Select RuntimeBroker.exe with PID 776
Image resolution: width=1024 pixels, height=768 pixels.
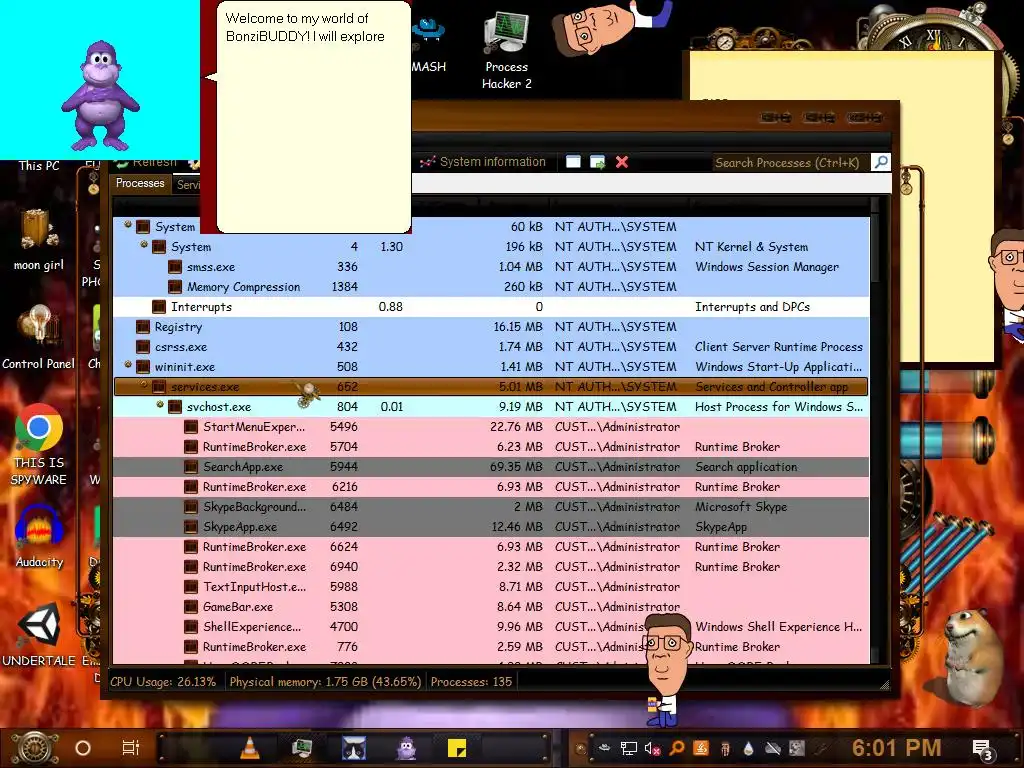490,647
